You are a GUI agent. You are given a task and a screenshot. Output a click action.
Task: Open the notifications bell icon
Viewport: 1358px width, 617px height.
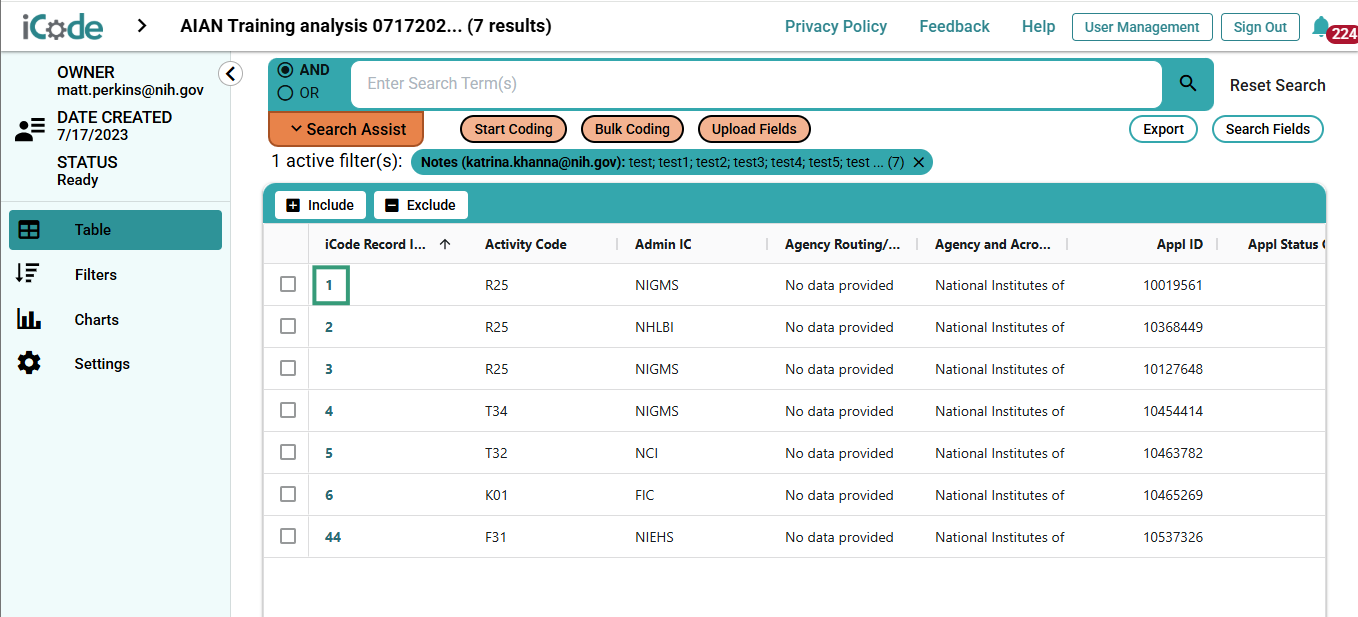point(1320,27)
